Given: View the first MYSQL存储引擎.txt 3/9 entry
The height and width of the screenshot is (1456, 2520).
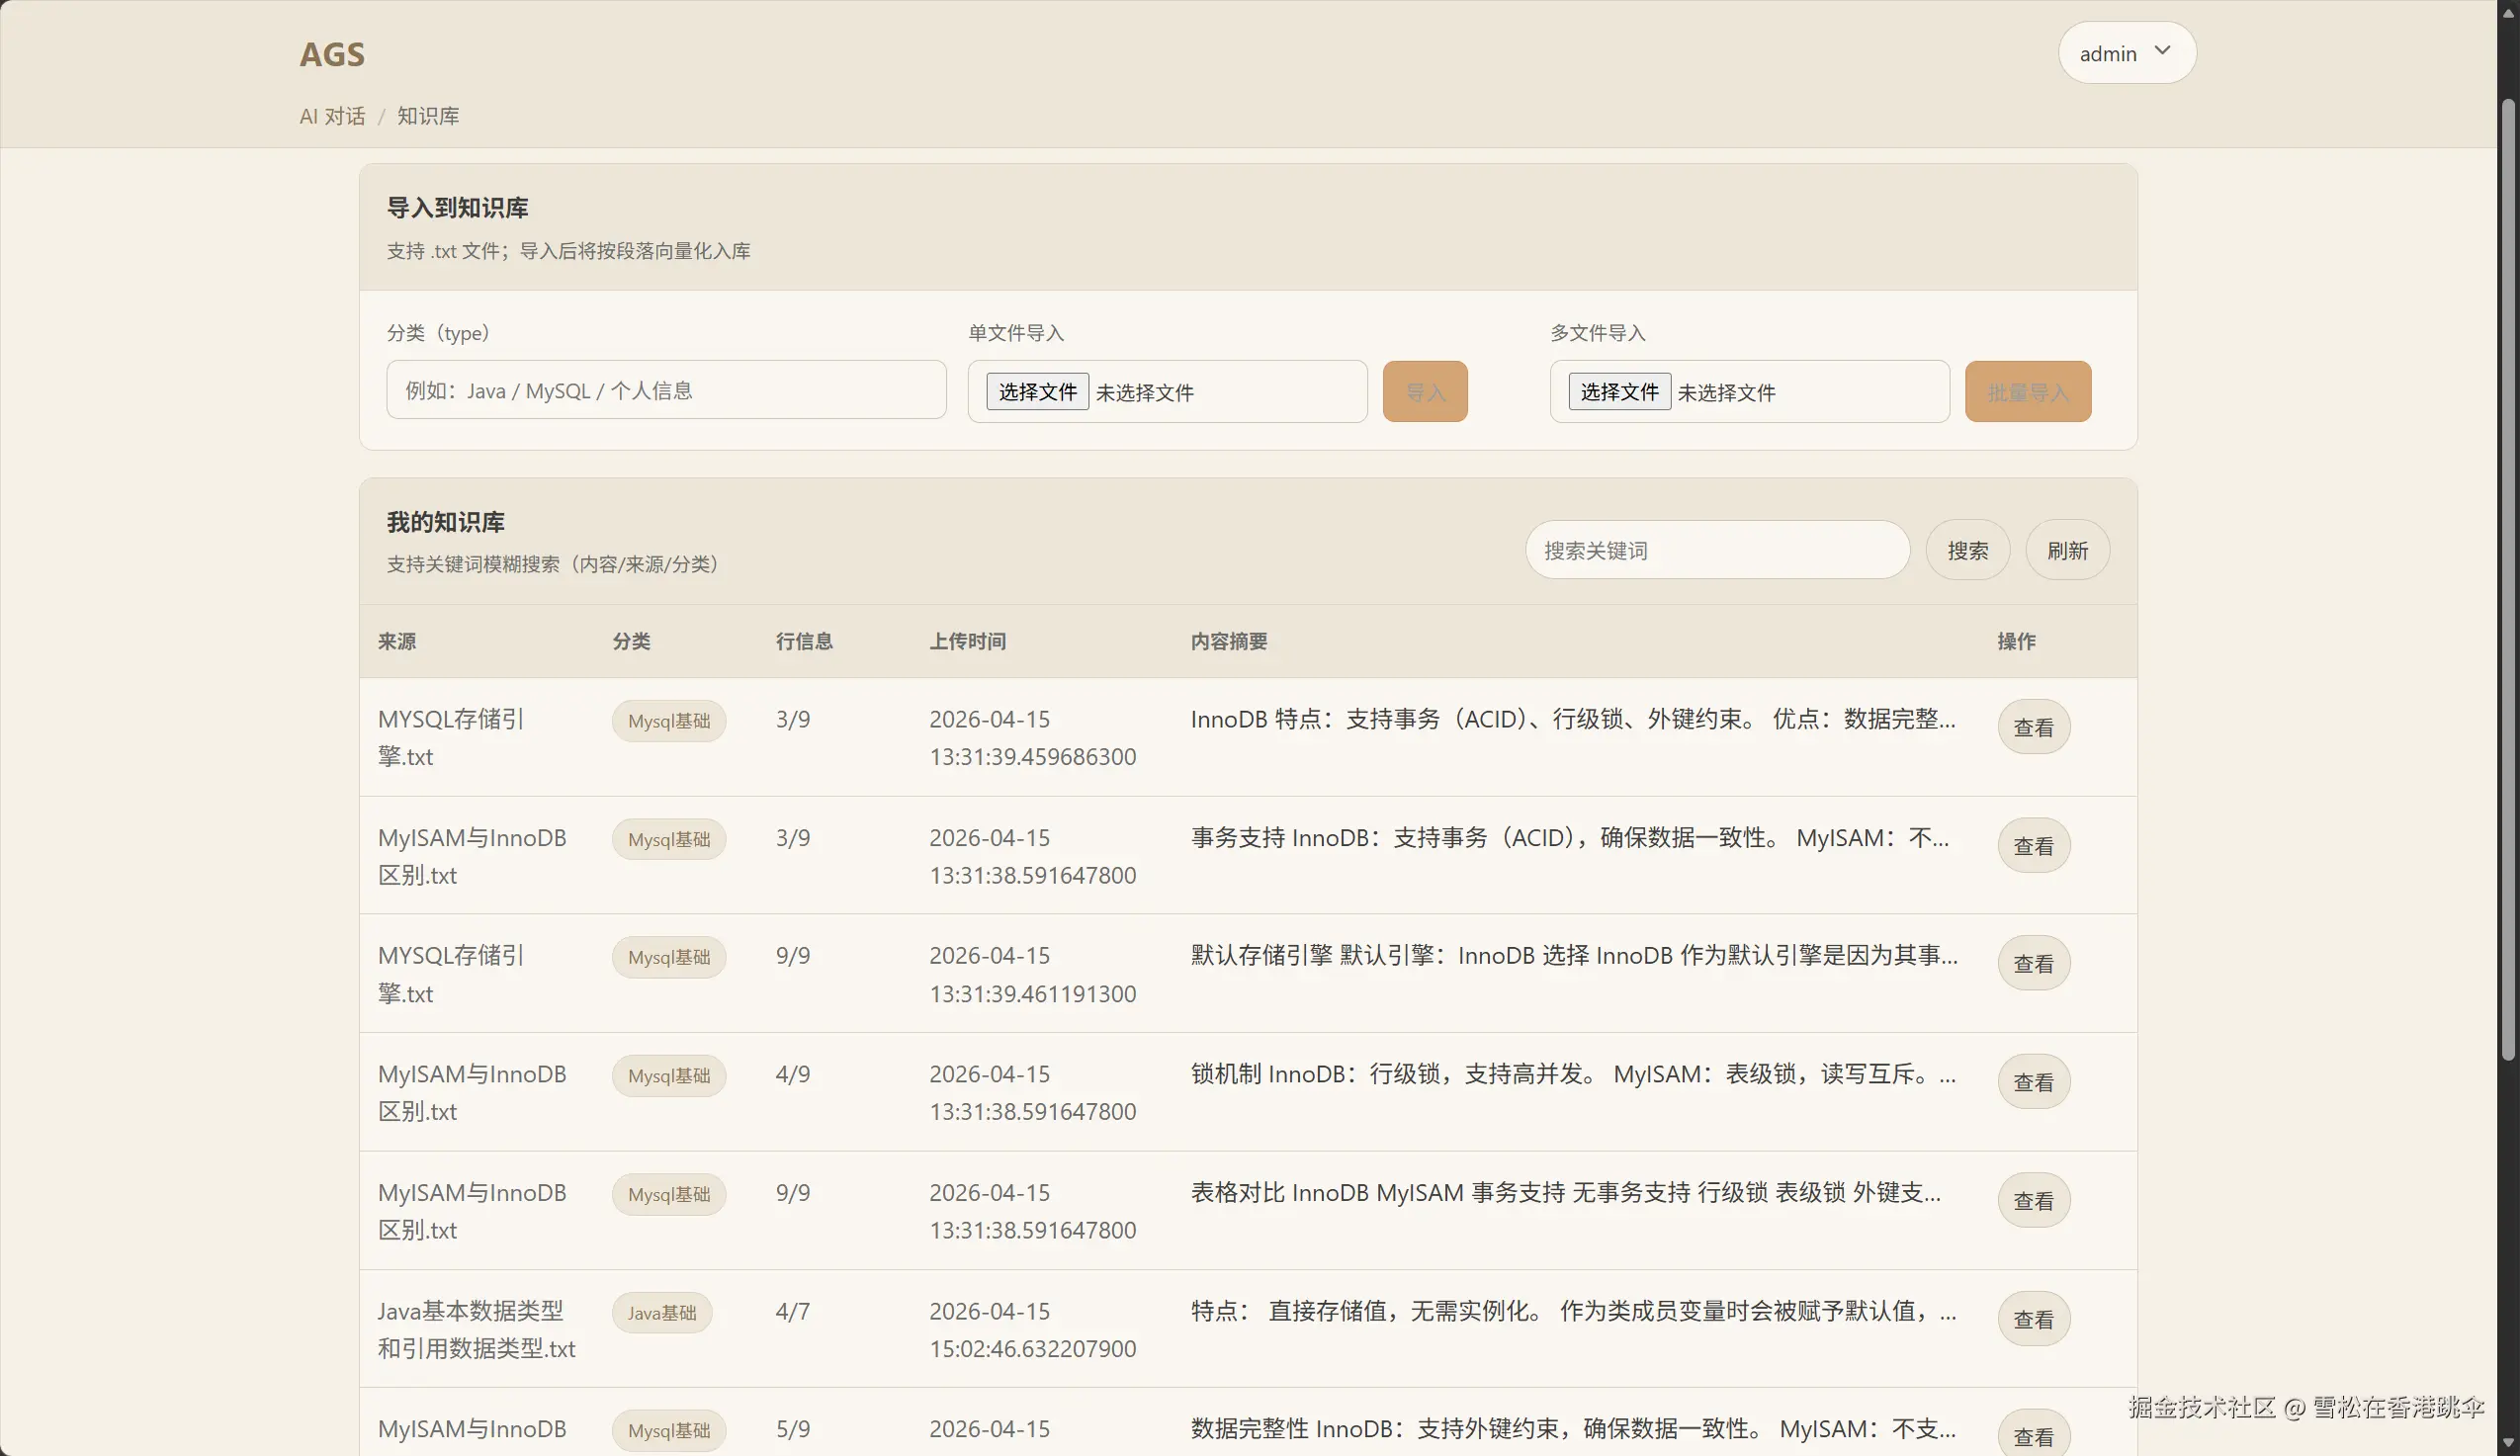Looking at the screenshot, I should pyautogui.click(x=2033, y=727).
